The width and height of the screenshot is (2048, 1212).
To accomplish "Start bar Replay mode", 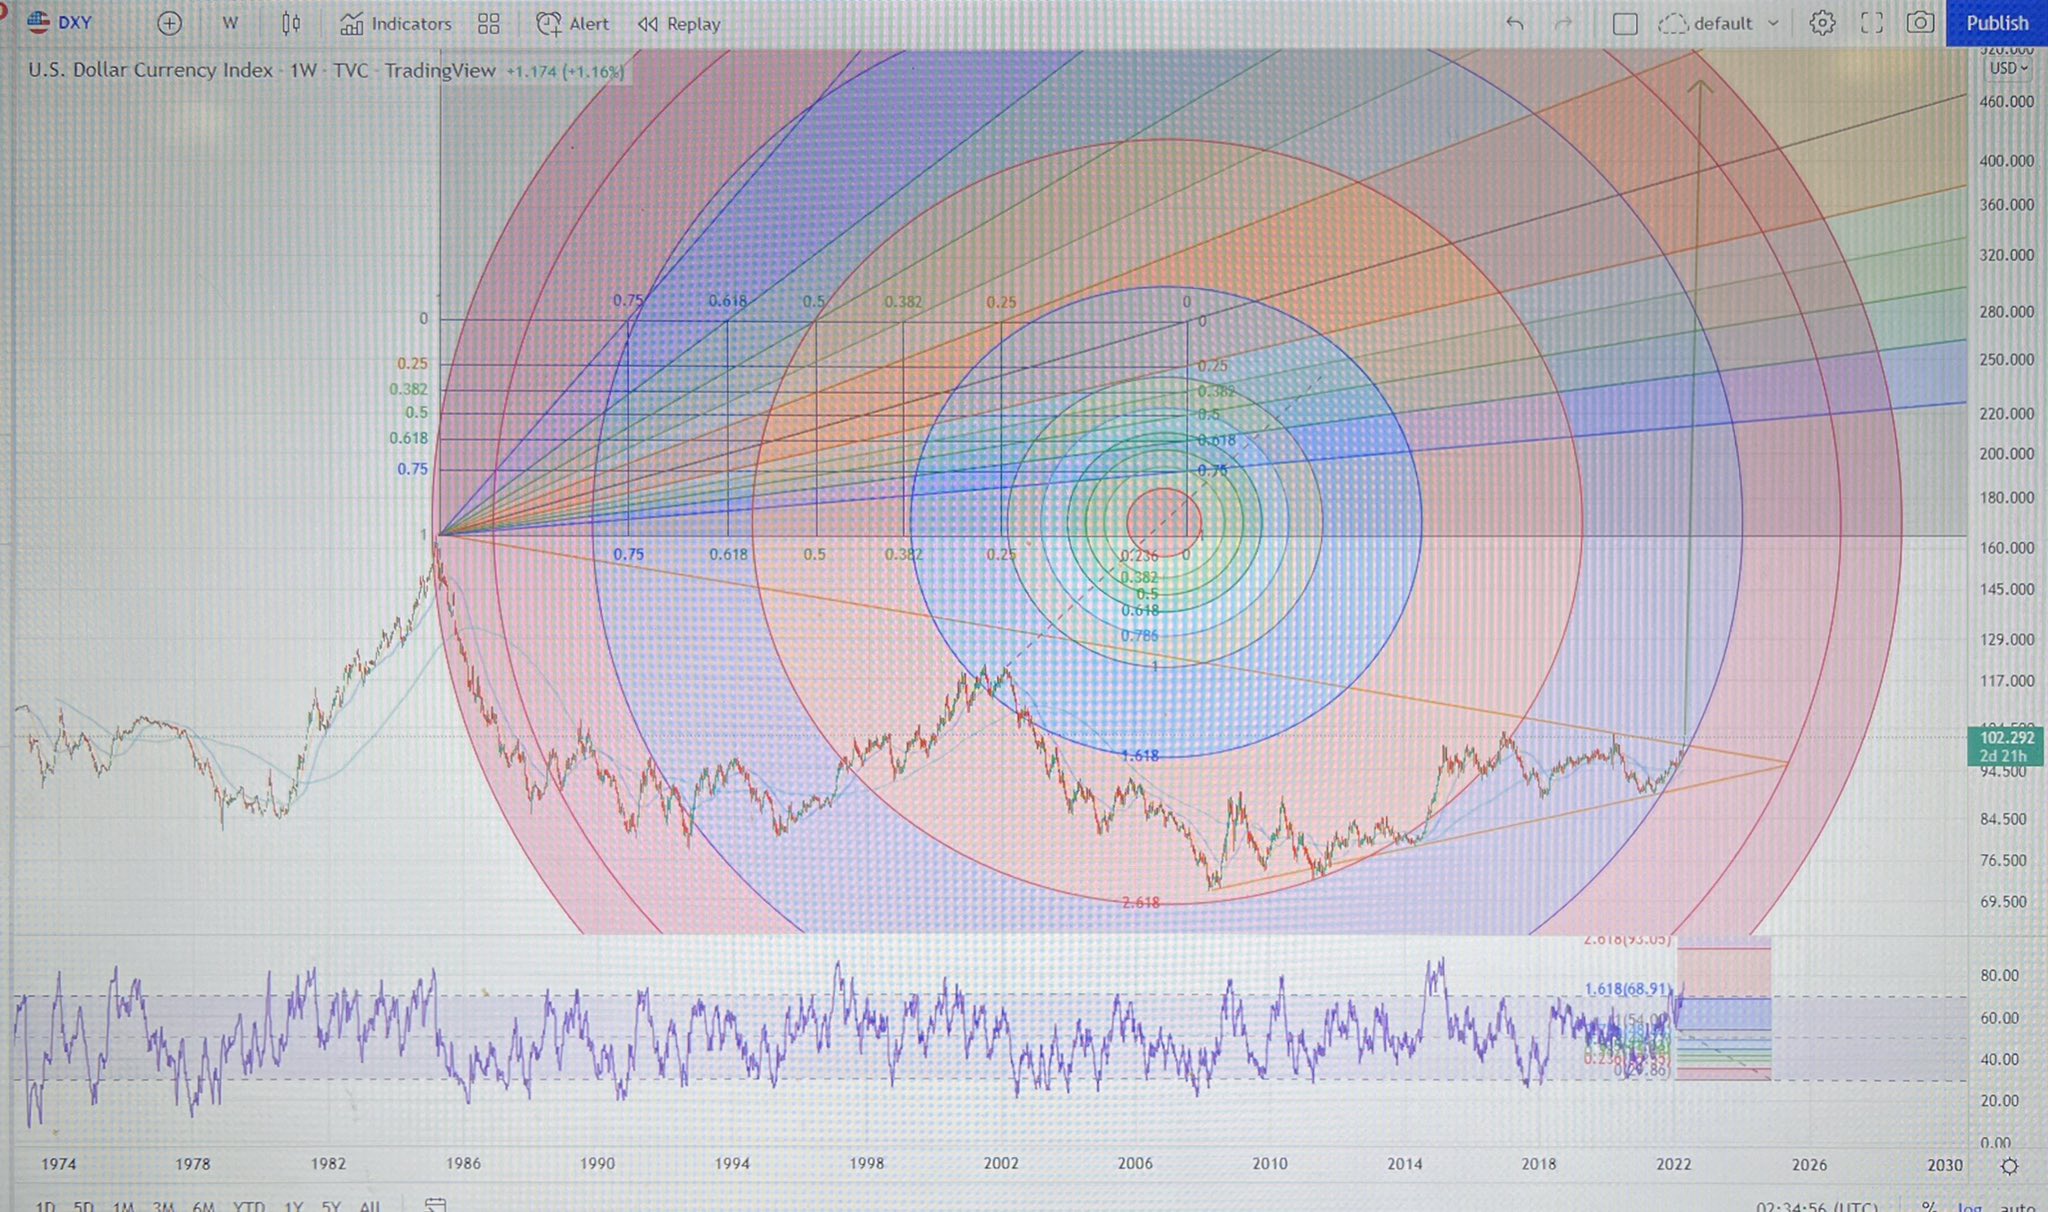I will tap(678, 23).
